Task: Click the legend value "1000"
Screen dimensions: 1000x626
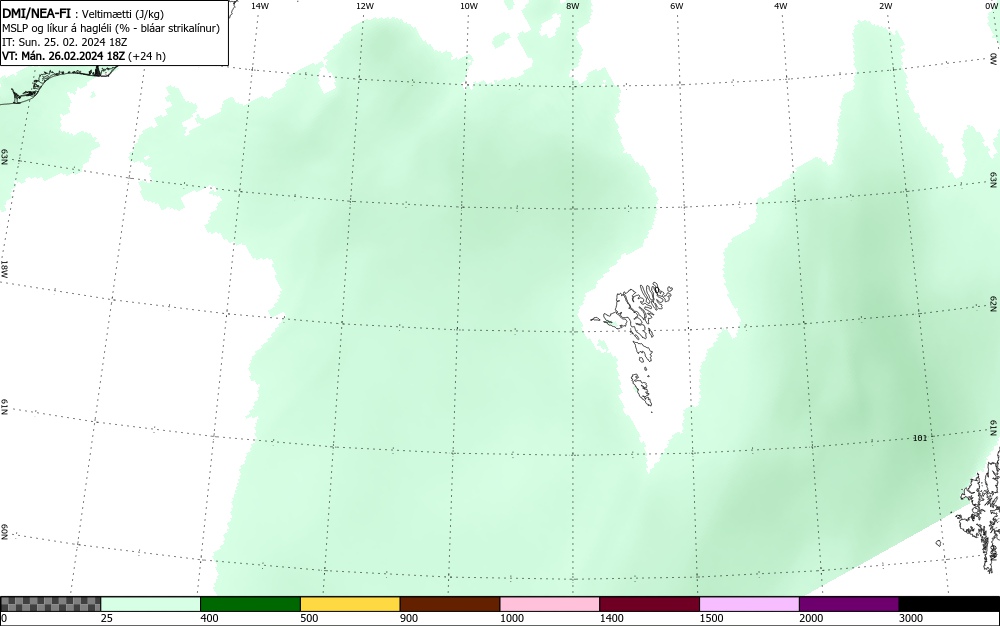Action: click(x=512, y=618)
